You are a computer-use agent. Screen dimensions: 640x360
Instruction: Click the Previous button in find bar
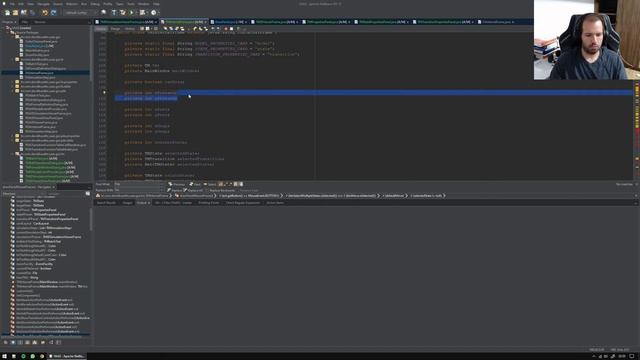177,184
